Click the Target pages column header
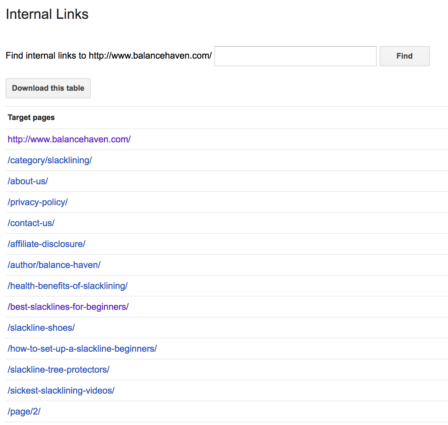Screen dimensions: 448x425 pos(31,118)
